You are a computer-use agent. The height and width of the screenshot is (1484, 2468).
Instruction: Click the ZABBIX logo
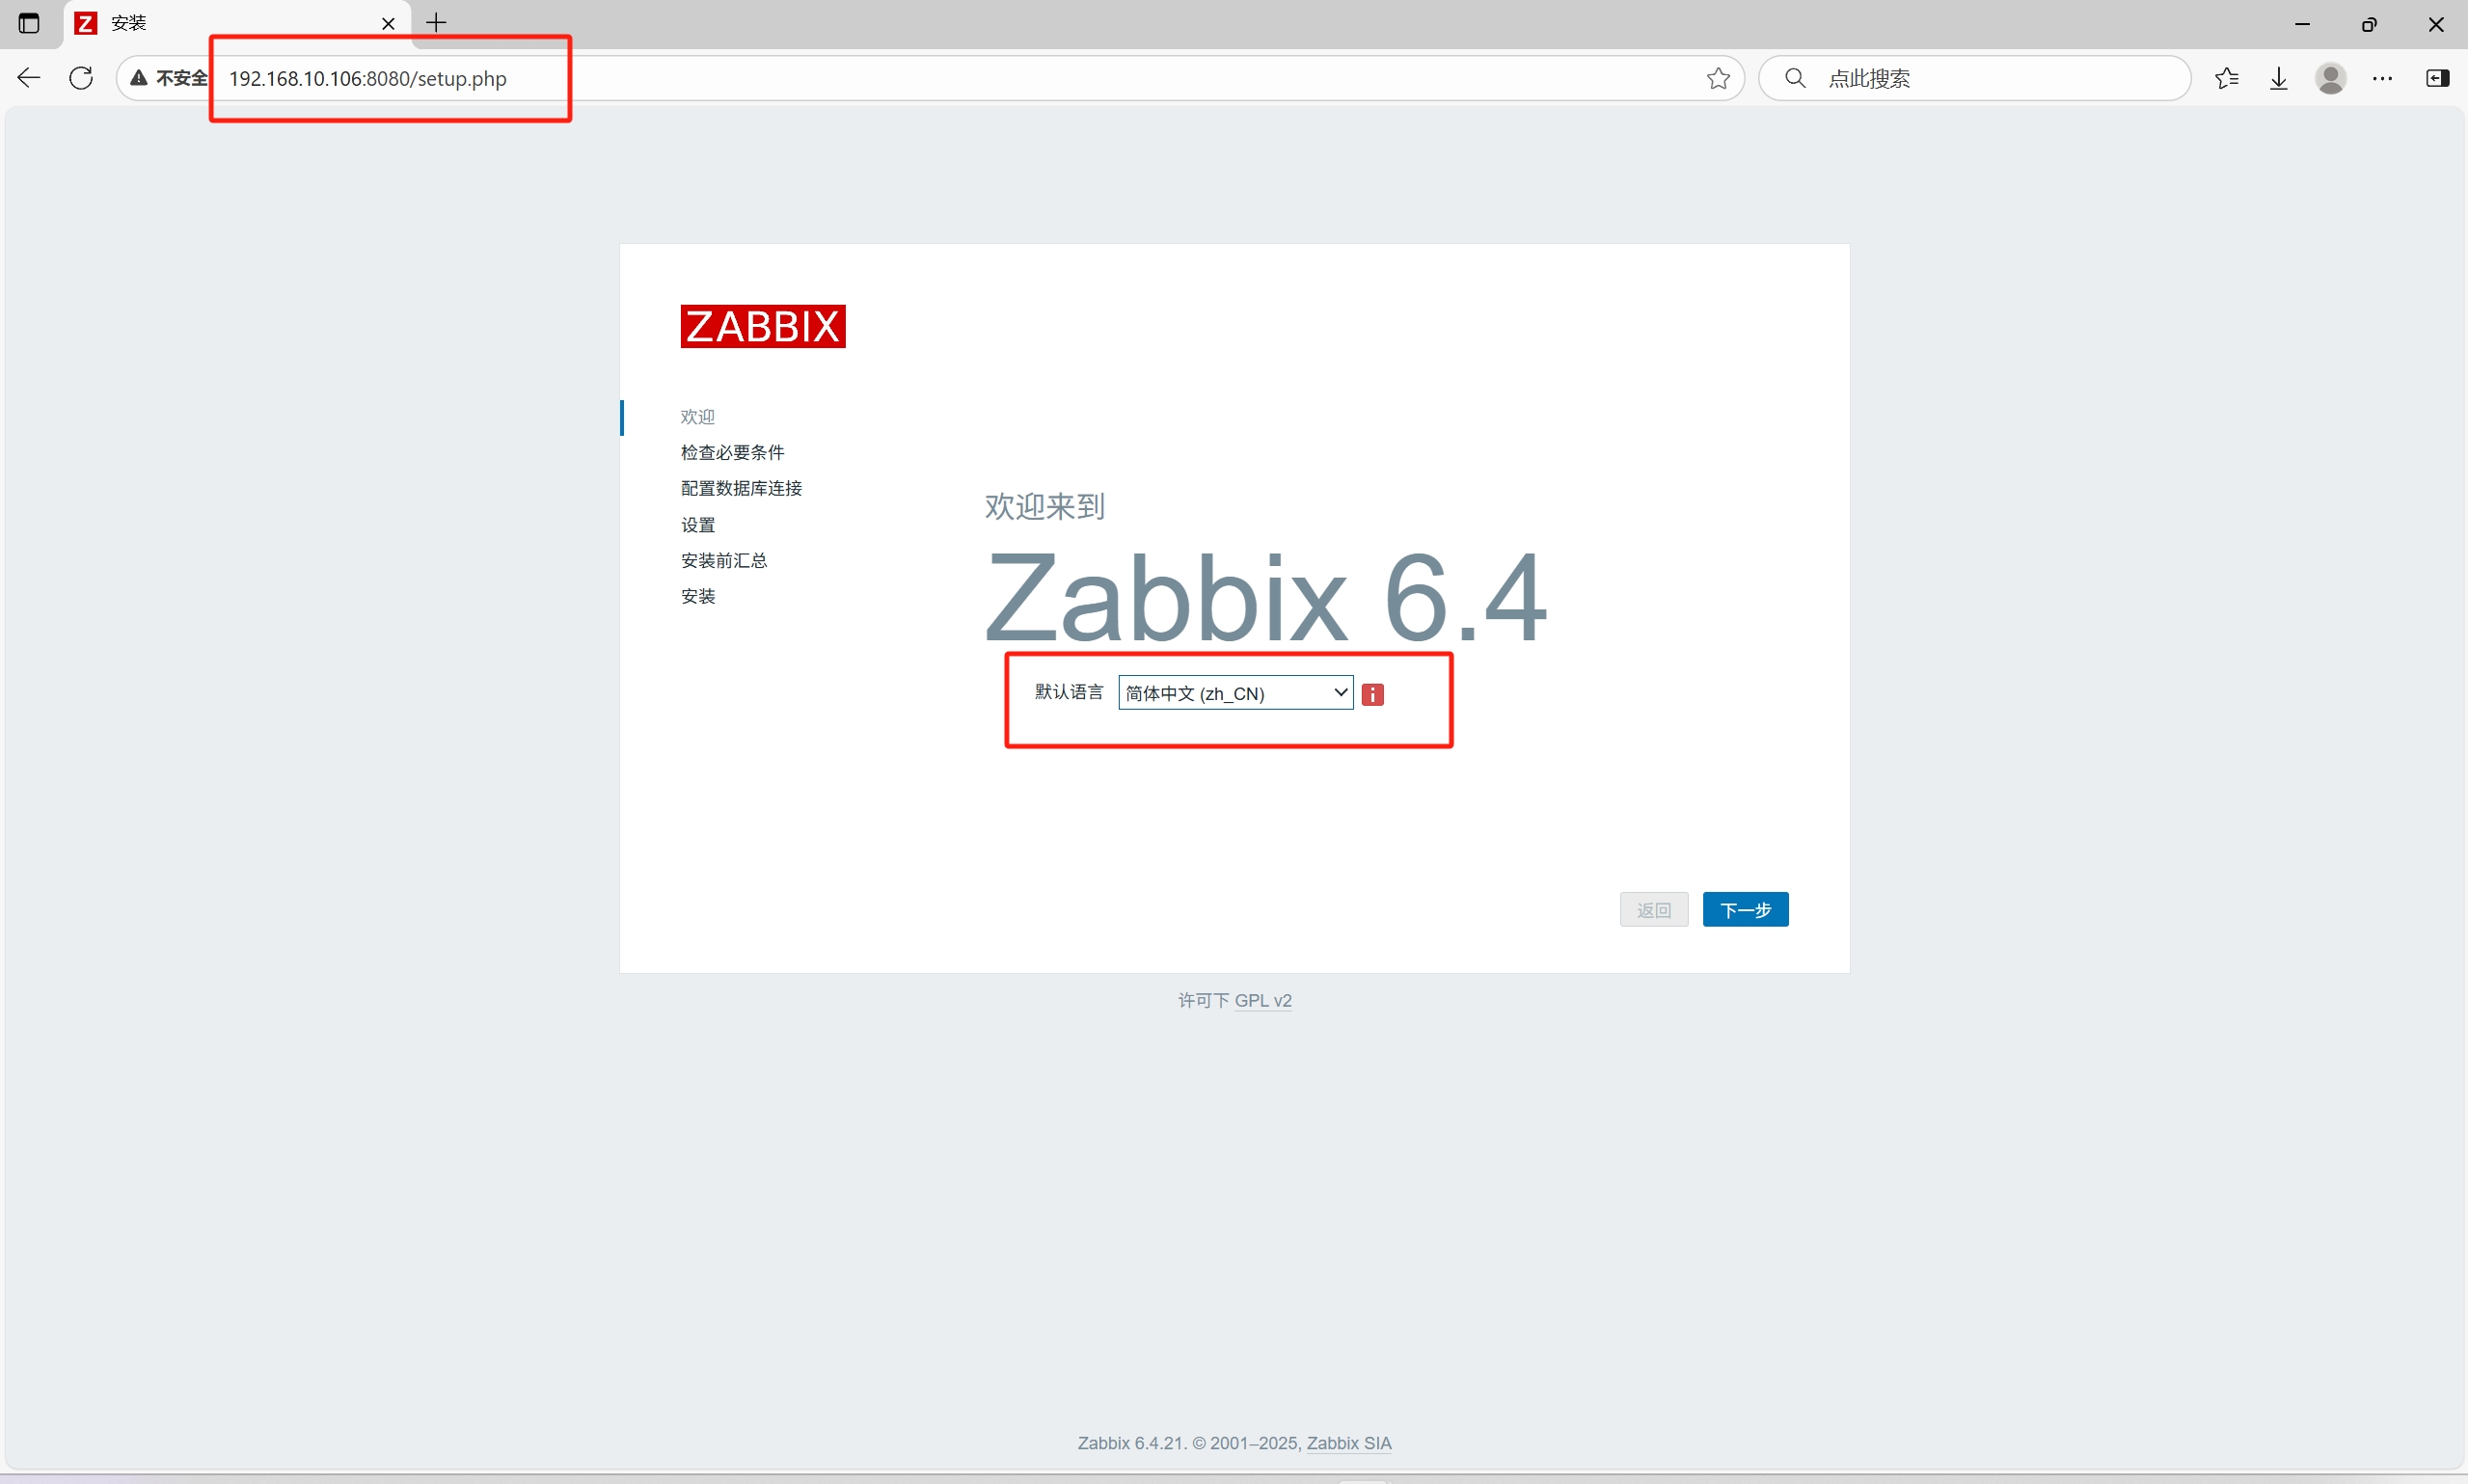pos(762,326)
